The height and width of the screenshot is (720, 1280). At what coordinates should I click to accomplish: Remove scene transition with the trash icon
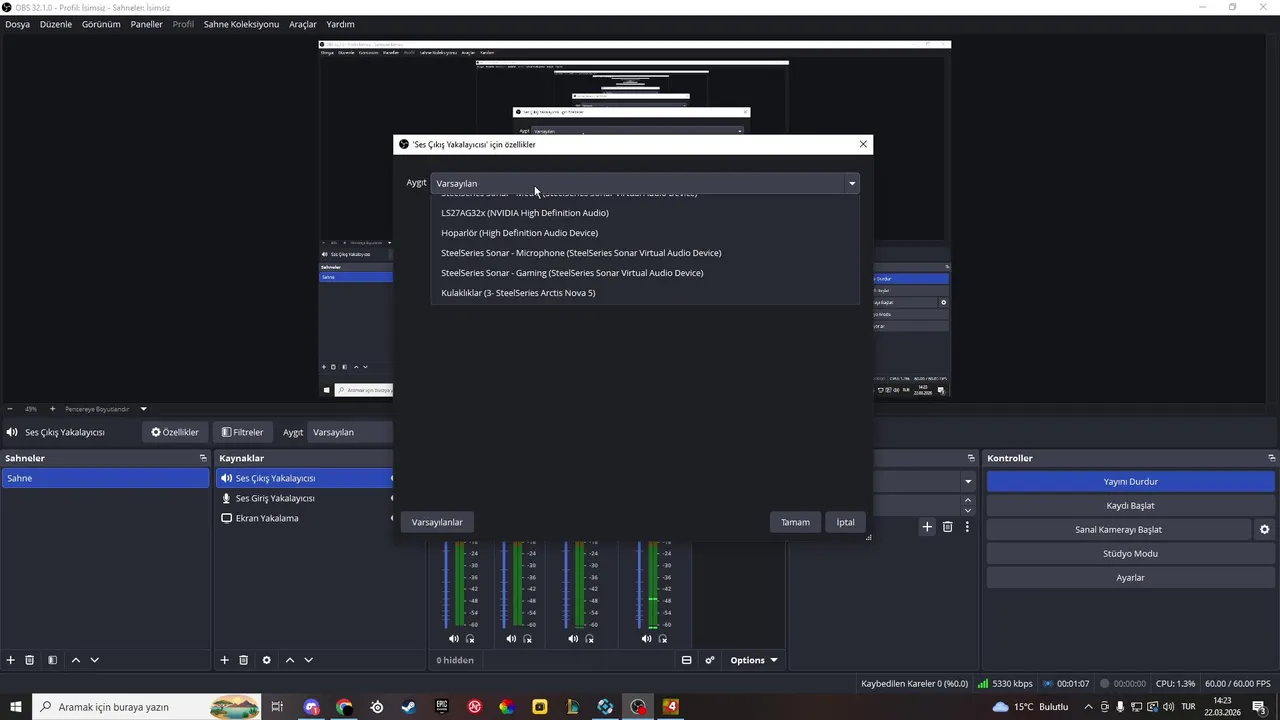tap(948, 526)
